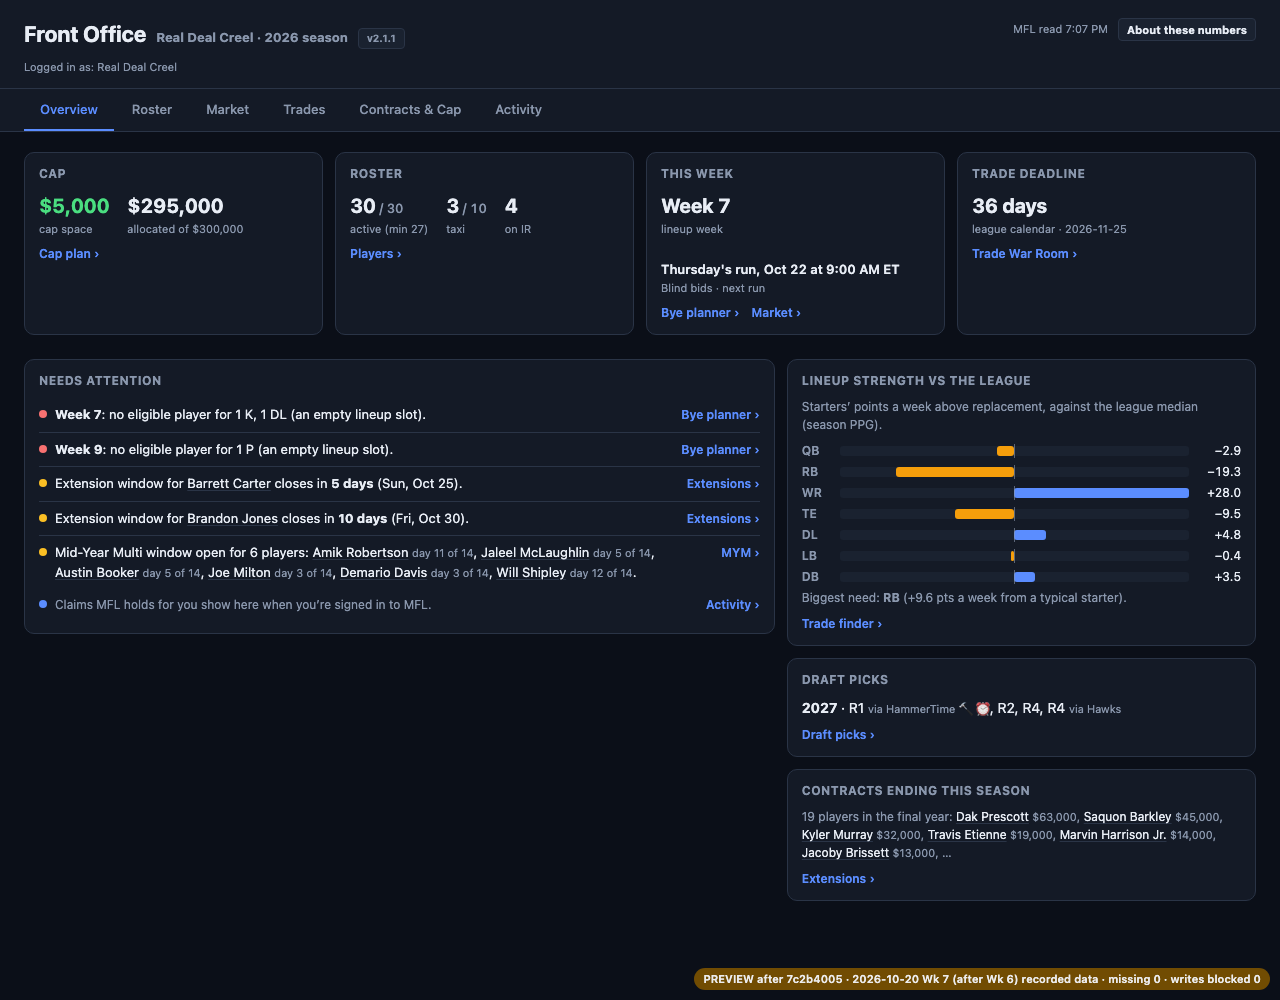Follow the Players link in Roster card
Image resolution: width=1280 pixels, height=1000 pixels.
click(376, 254)
